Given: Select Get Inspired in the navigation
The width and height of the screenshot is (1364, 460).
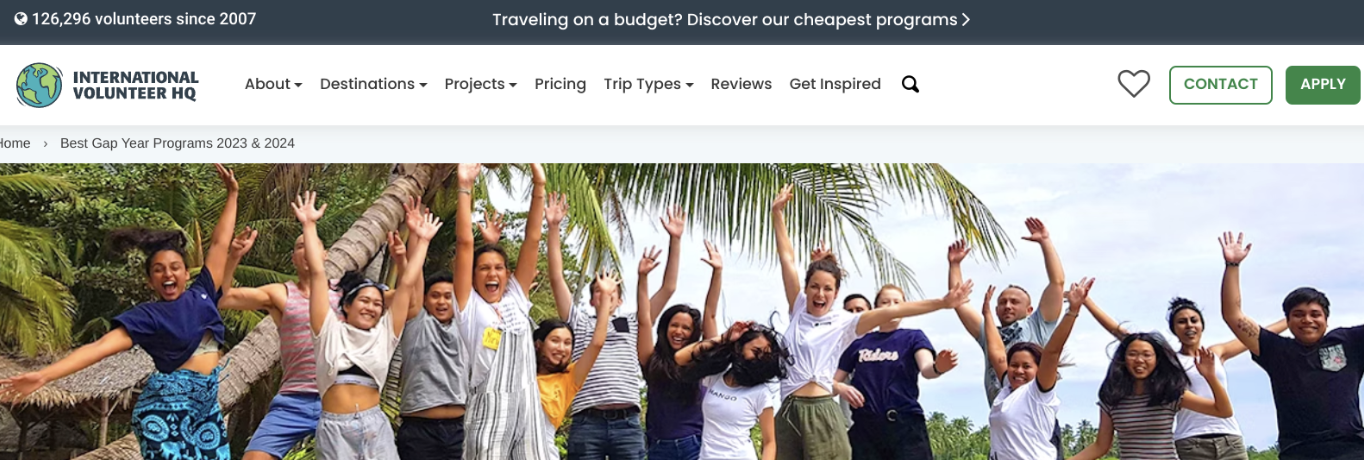Looking at the screenshot, I should click(x=835, y=84).
